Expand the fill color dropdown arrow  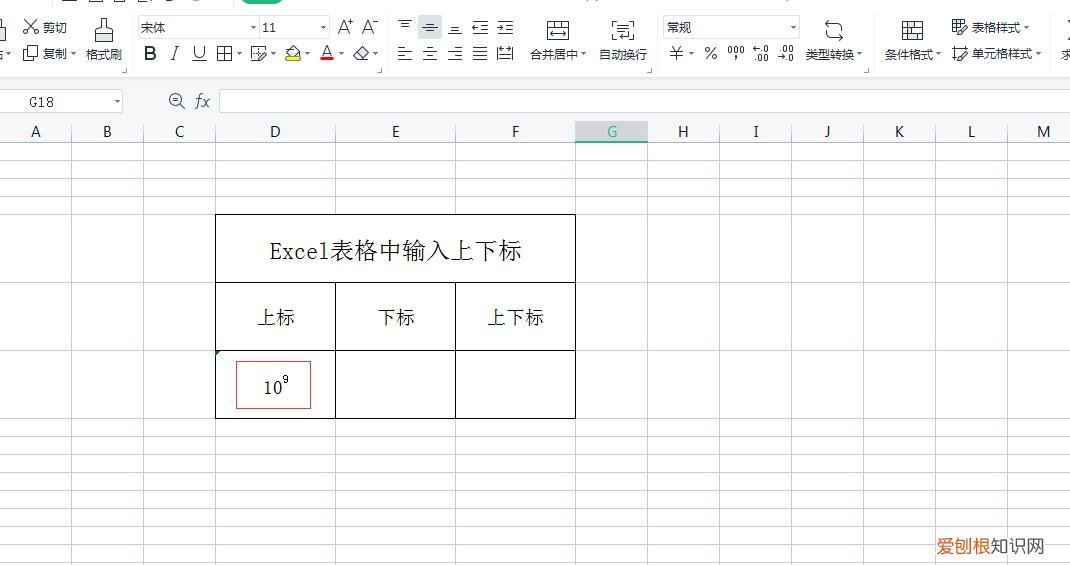308,53
